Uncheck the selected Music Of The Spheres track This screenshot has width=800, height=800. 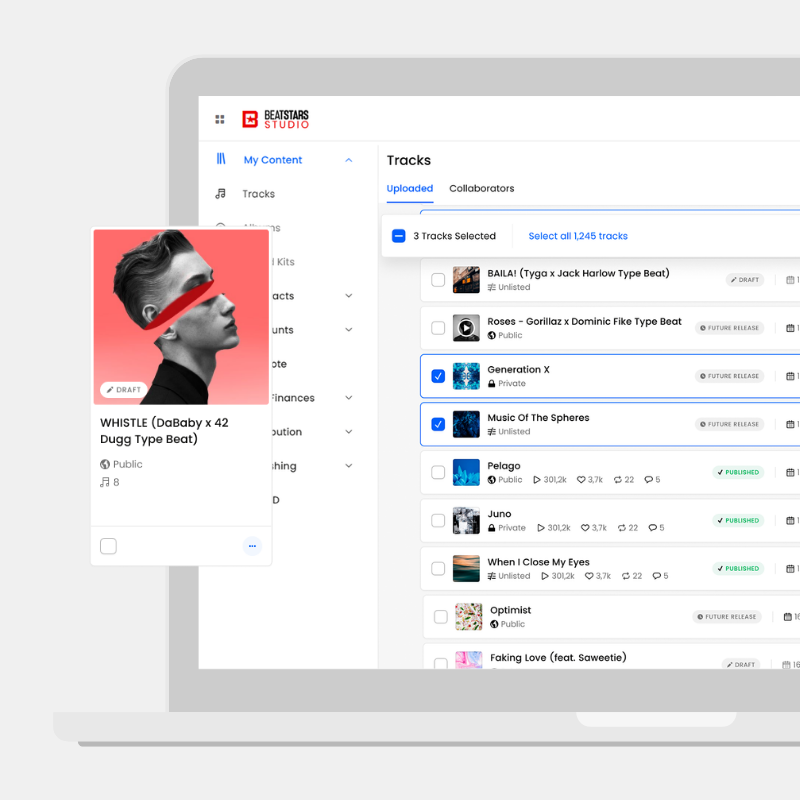pyautogui.click(x=438, y=424)
